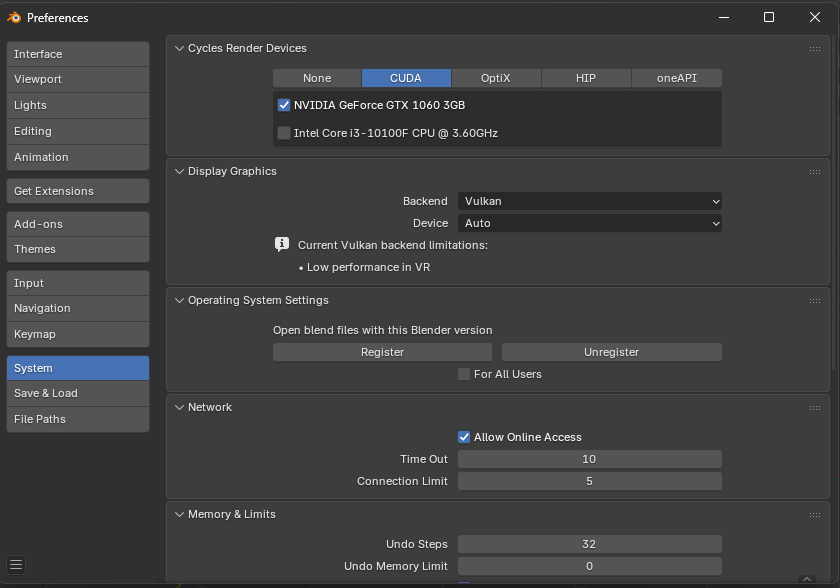Grab Network panel drag handle
Viewport: 840px width, 588px height.
coord(814,408)
